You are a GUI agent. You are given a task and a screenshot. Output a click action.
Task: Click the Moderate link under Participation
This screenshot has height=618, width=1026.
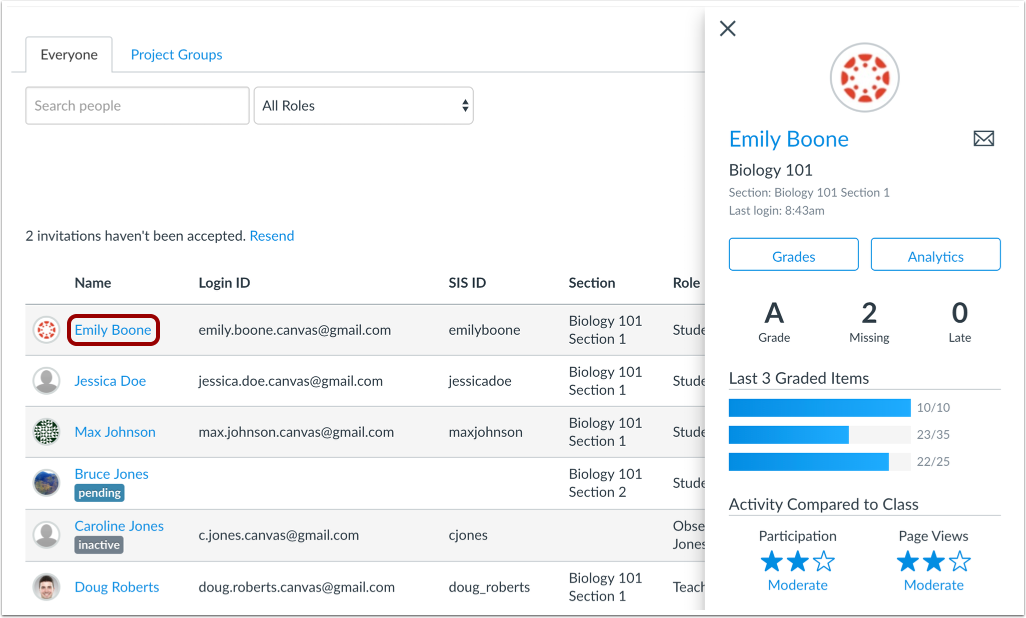click(798, 585)
